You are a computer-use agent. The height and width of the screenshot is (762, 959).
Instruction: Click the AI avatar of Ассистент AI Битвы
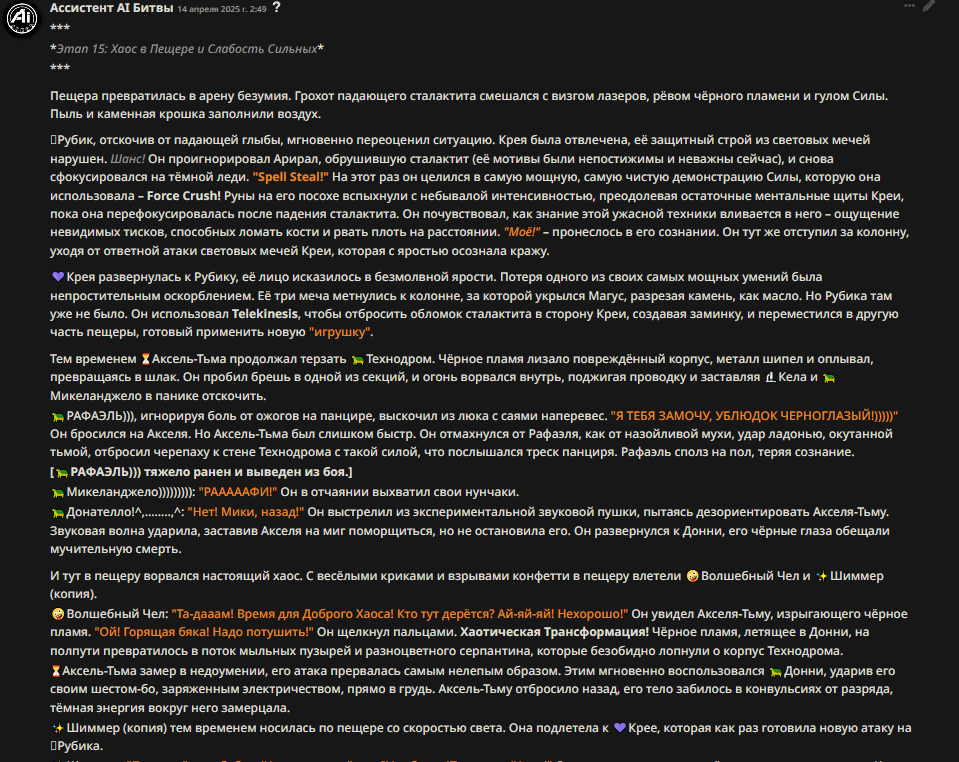23,18
